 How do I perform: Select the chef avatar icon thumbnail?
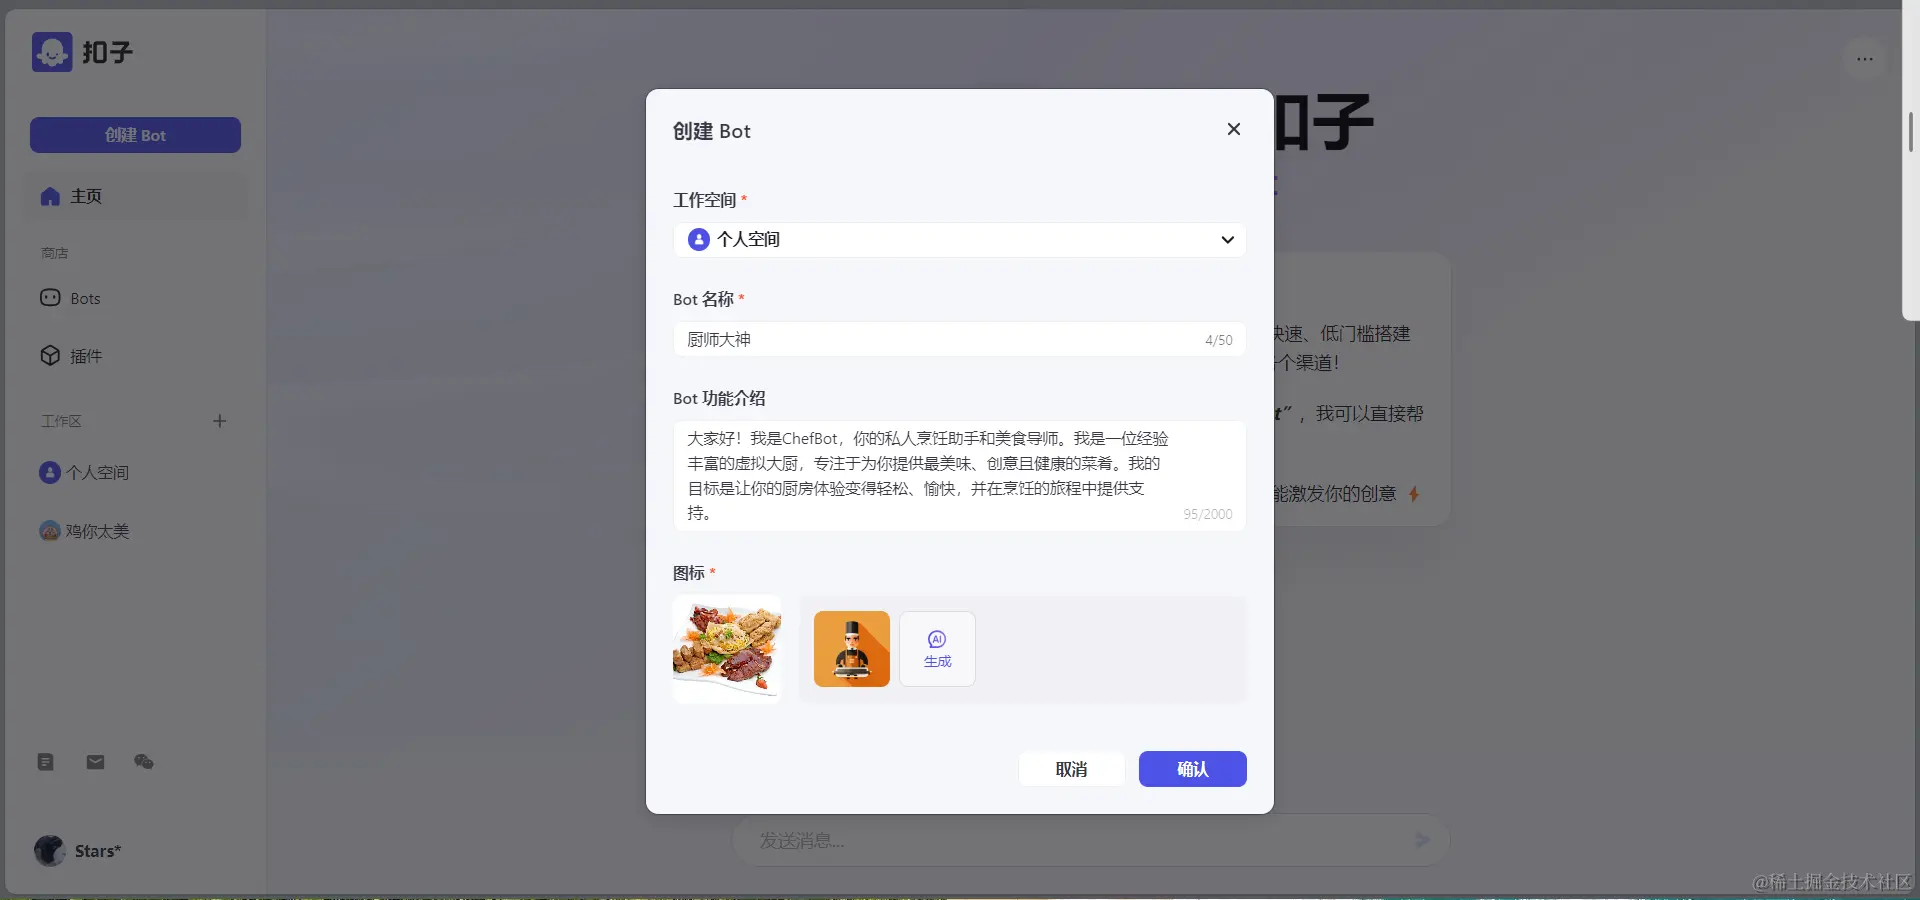tap(851, 649)
